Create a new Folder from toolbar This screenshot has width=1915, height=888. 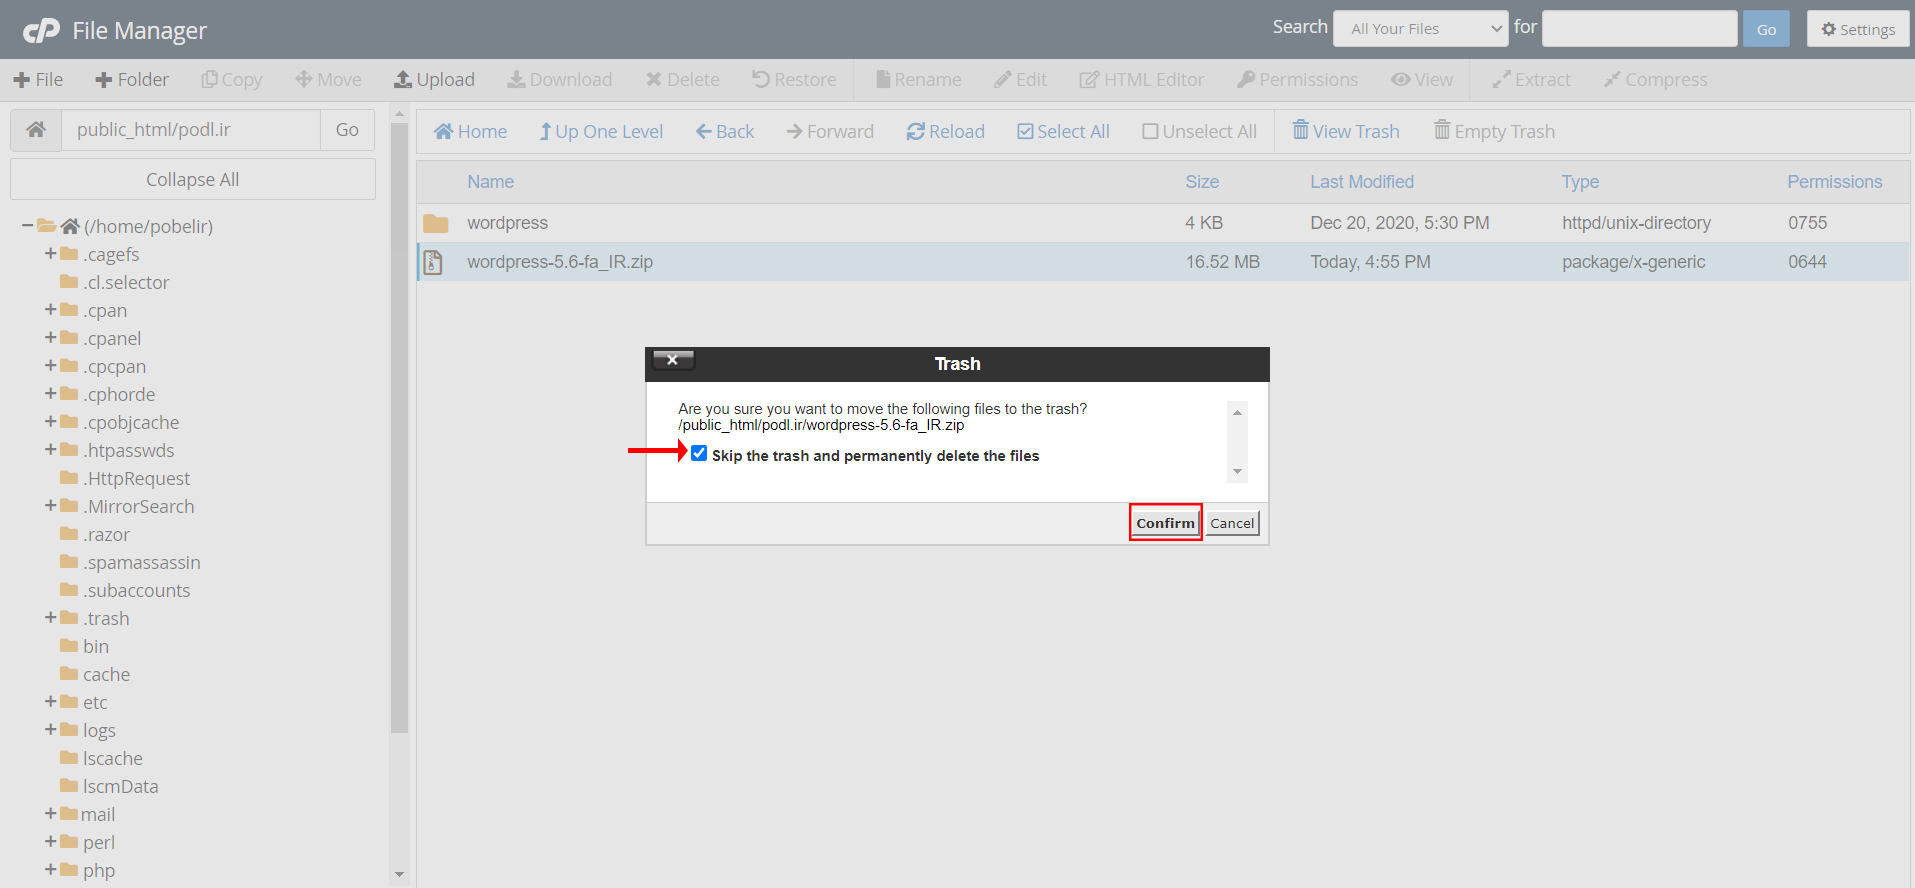[132, 80]
